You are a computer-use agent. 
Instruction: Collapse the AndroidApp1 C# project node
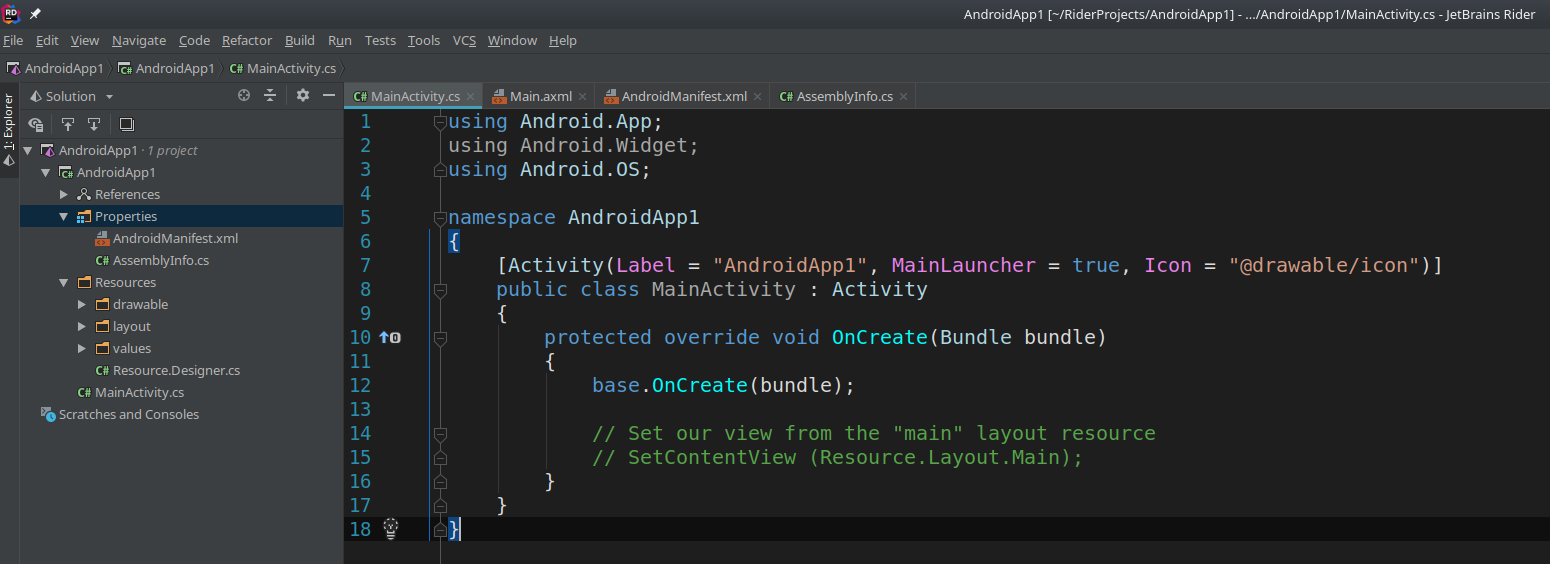coord(45,173)
